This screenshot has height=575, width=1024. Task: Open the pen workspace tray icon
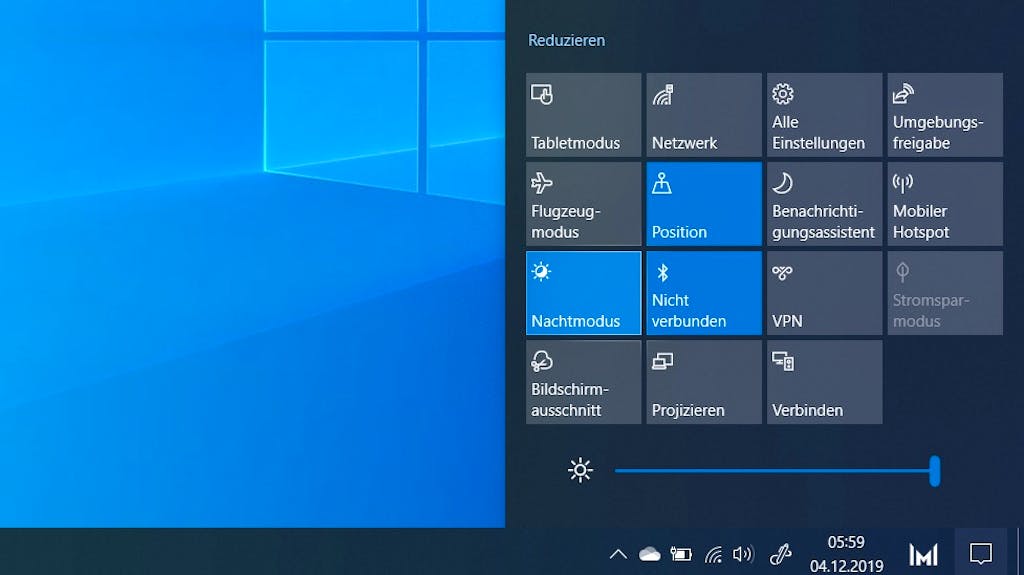tap(780, 555)
